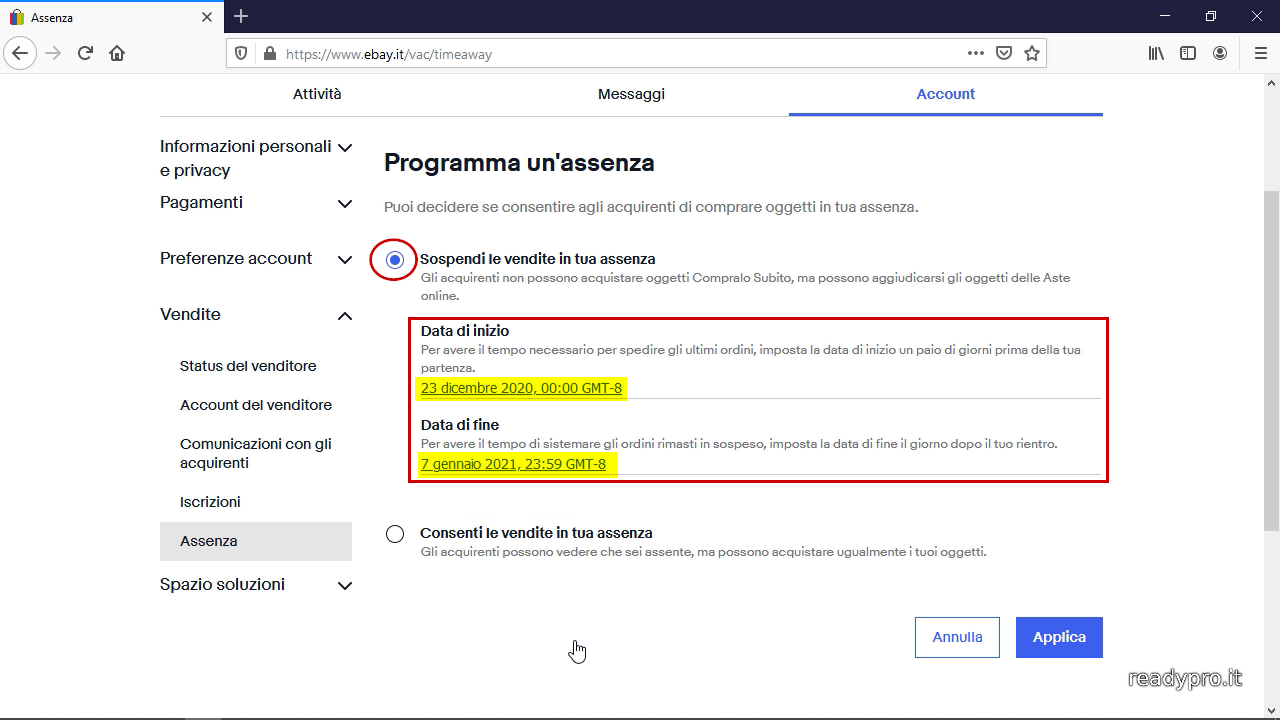This screenshot has height=720, width=1280.
Task: Bookmark this page with the star icon
Action: click(1032, 54)
